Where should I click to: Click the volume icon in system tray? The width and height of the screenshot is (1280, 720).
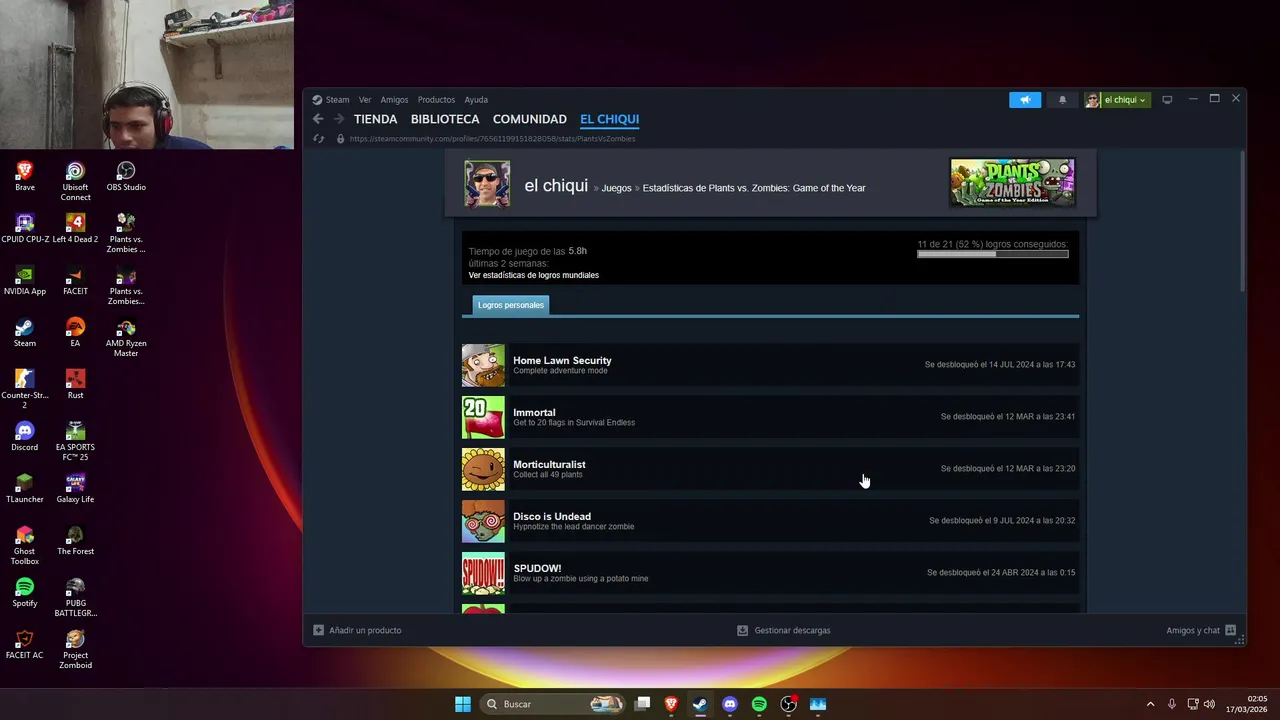point(1209,704)
